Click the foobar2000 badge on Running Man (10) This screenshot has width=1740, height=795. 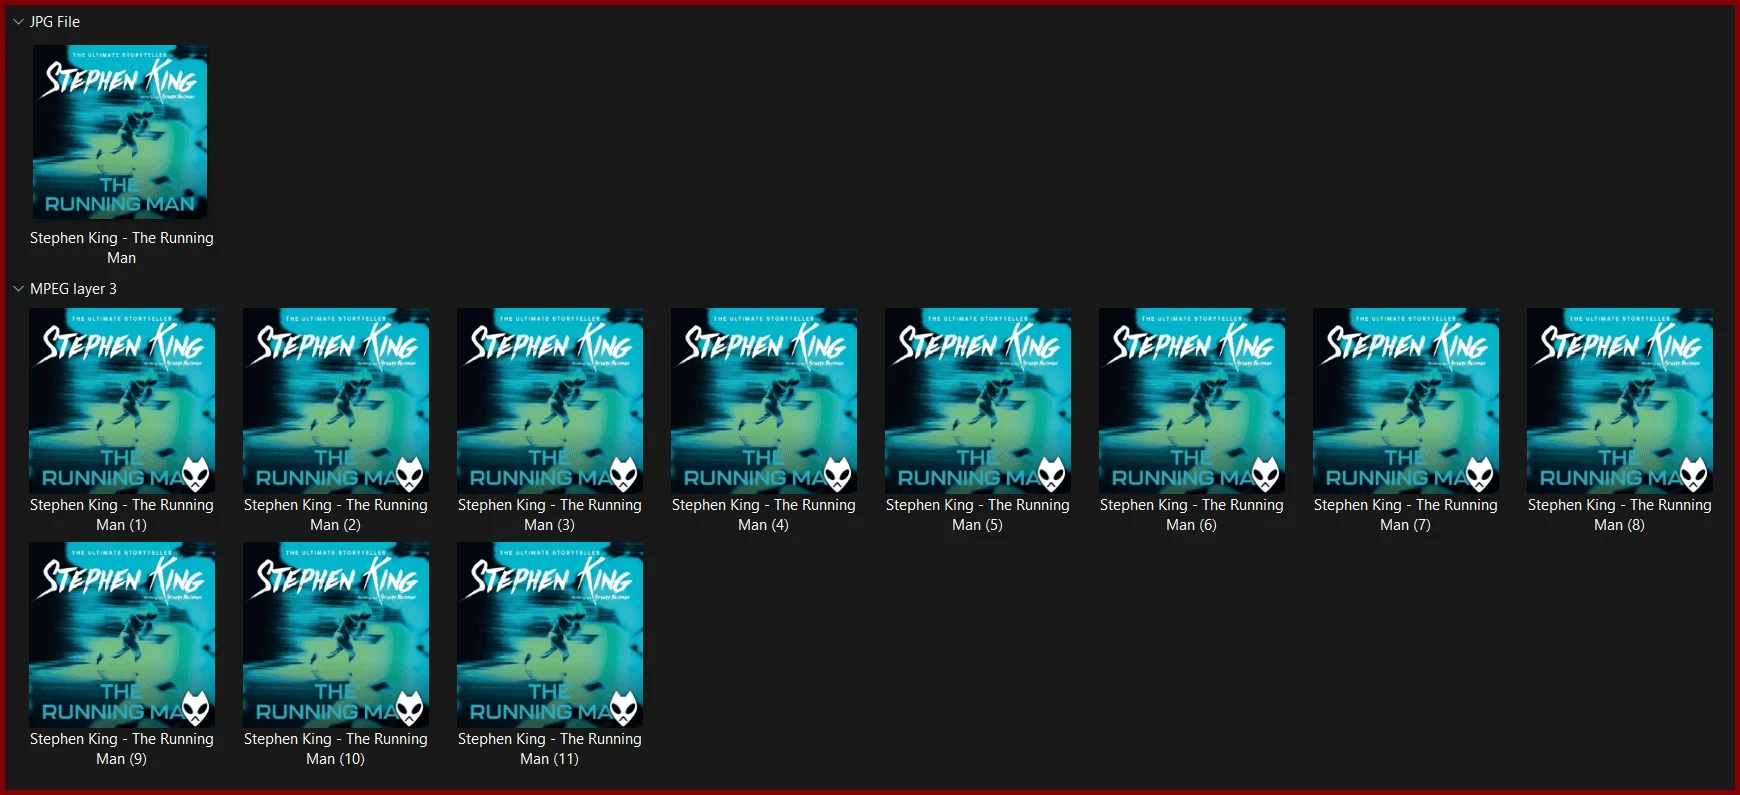click(x=410, y=708)
